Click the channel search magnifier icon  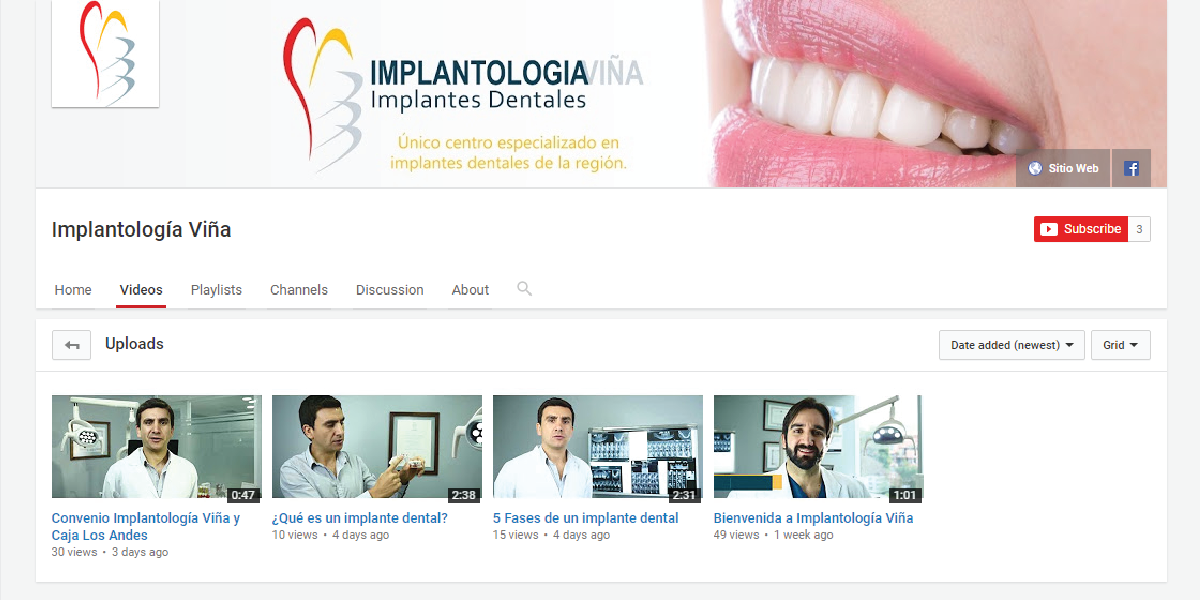(x=524, y=289)
